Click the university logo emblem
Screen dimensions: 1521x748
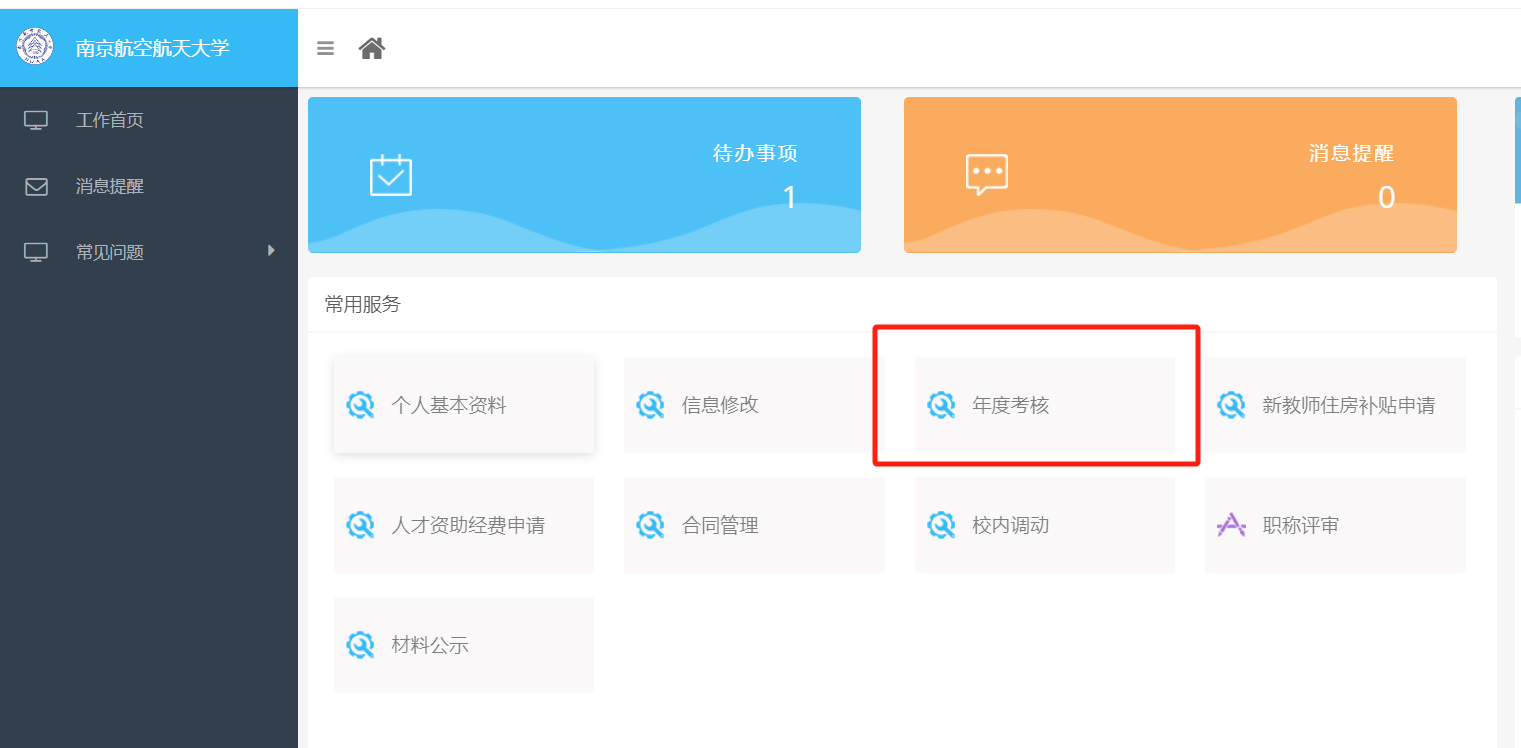click(x=36, y=47)
